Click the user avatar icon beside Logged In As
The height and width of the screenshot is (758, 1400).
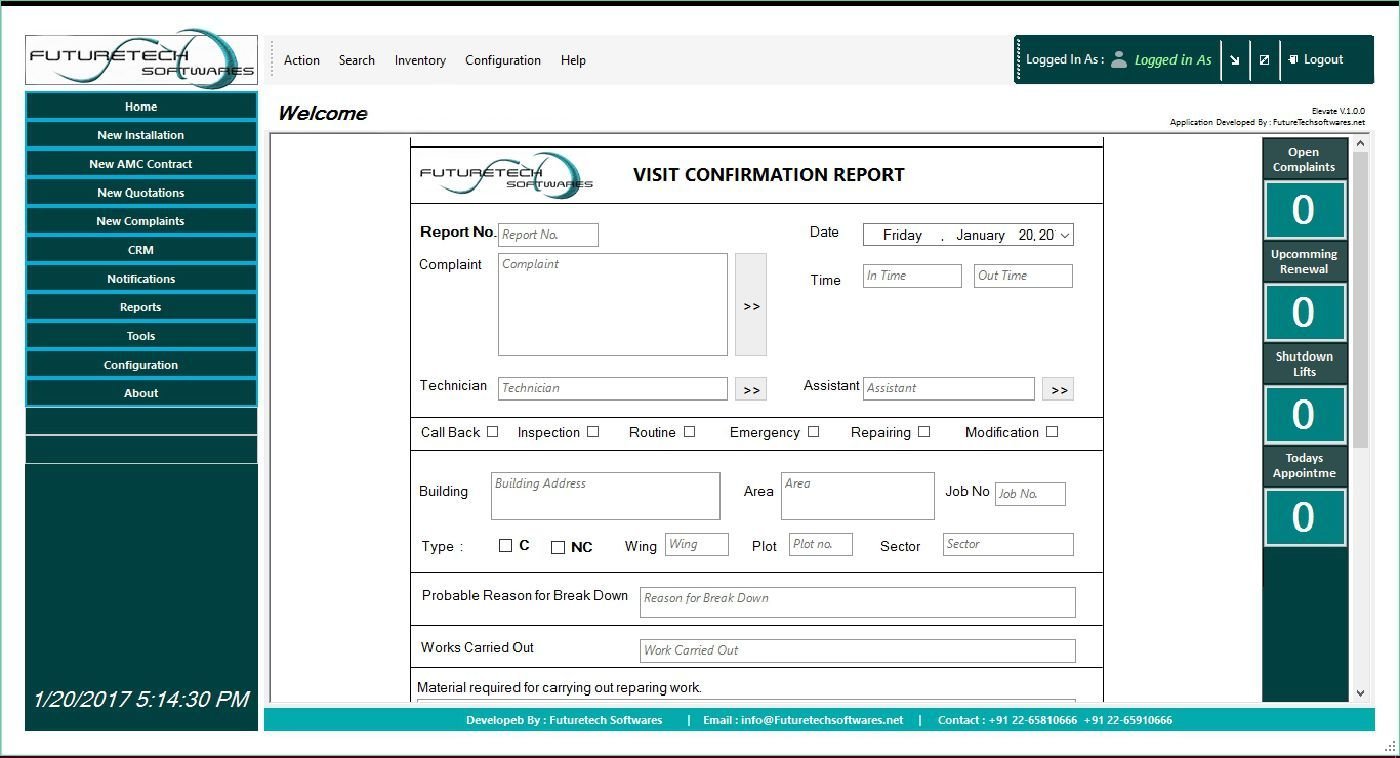[1119, 60]
